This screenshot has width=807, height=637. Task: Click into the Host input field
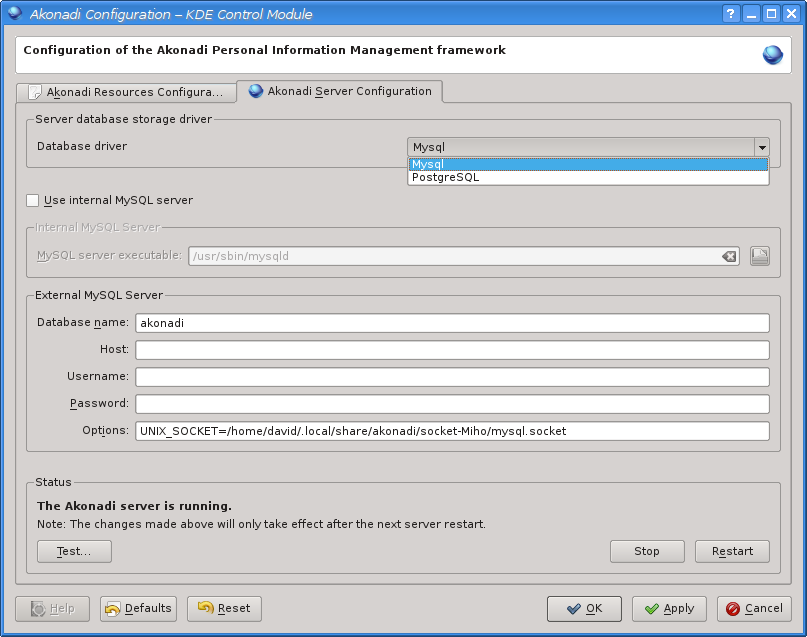pos(452,350)
